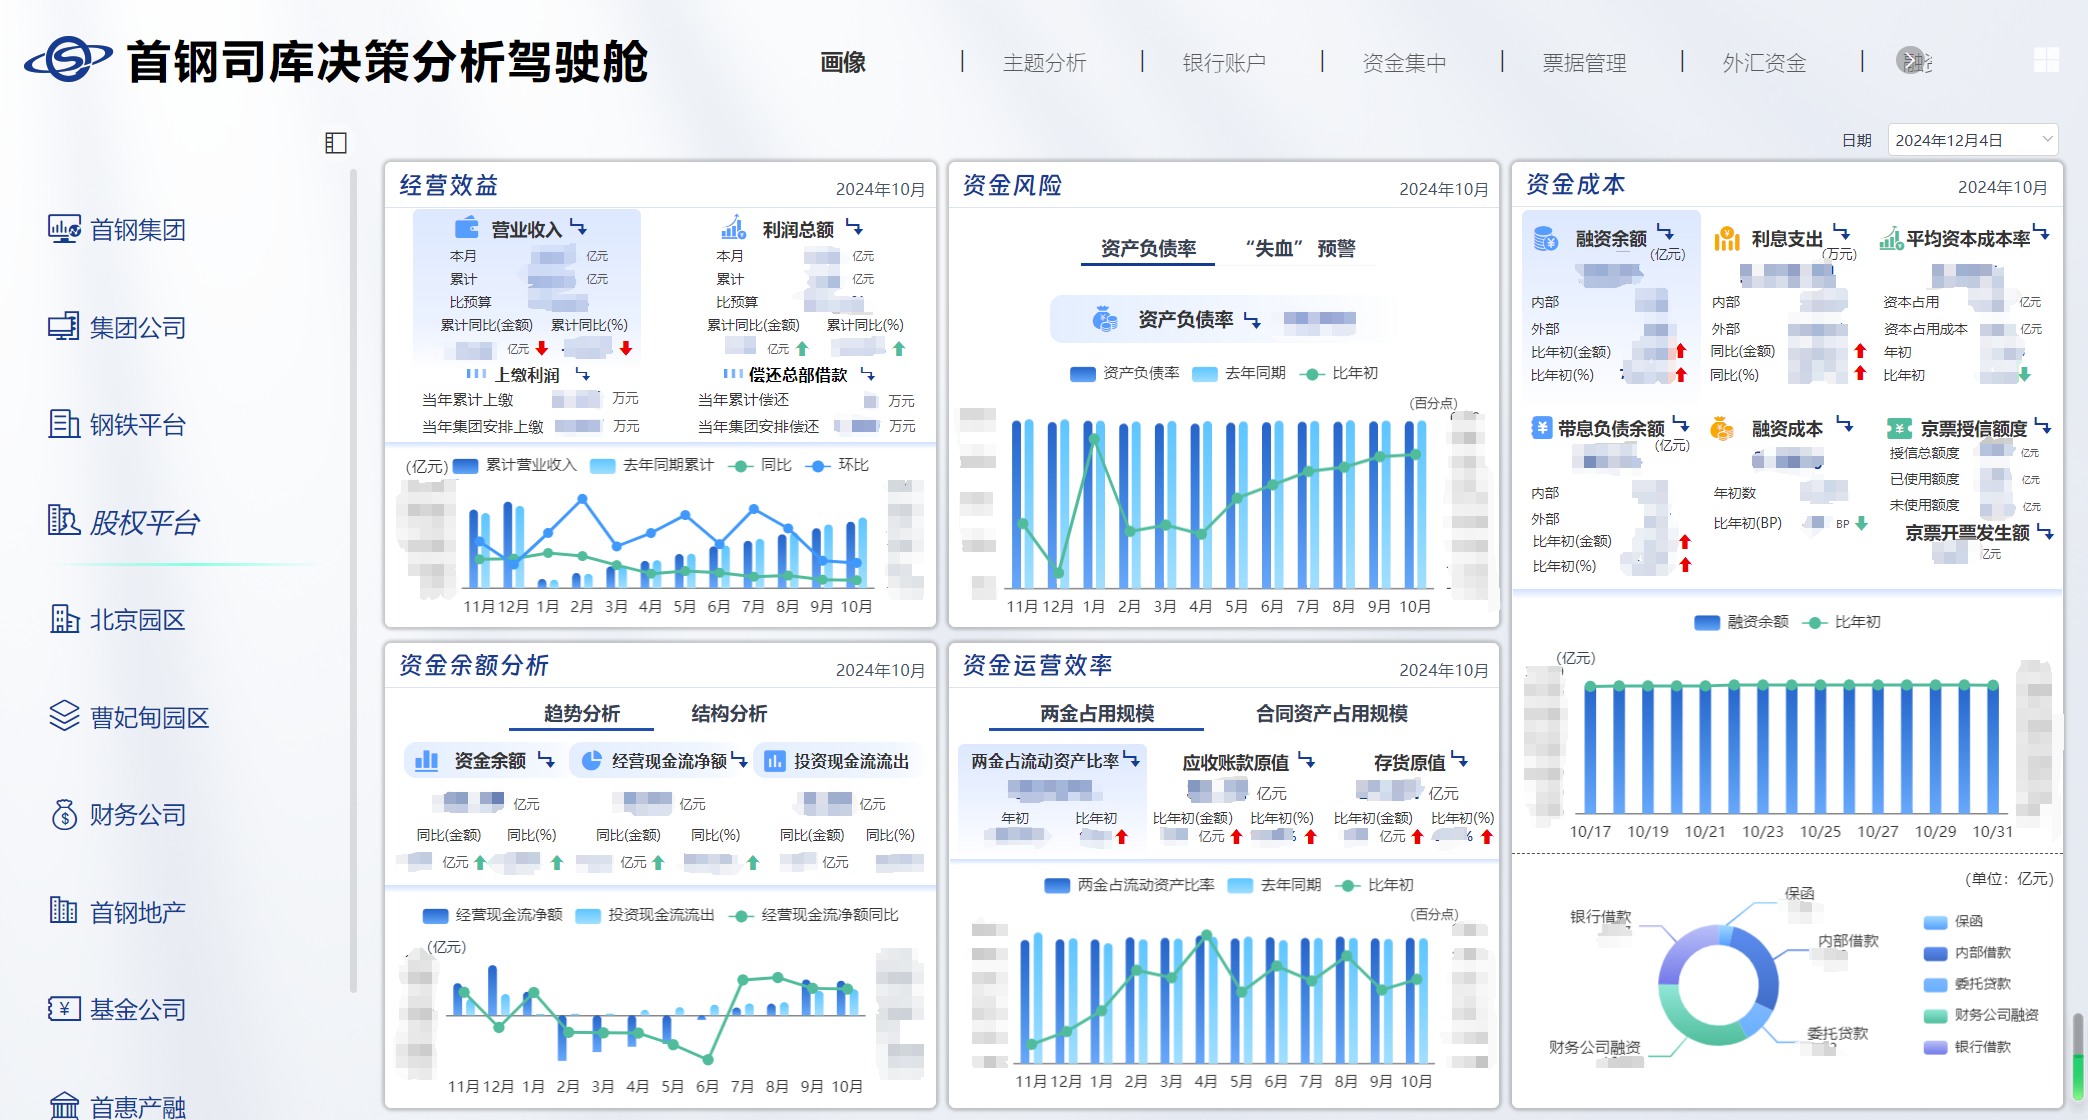Screen dimensions: 2088x1120
Task: Switch to 银行账户 tab
Action: [x=1224, y=63]
